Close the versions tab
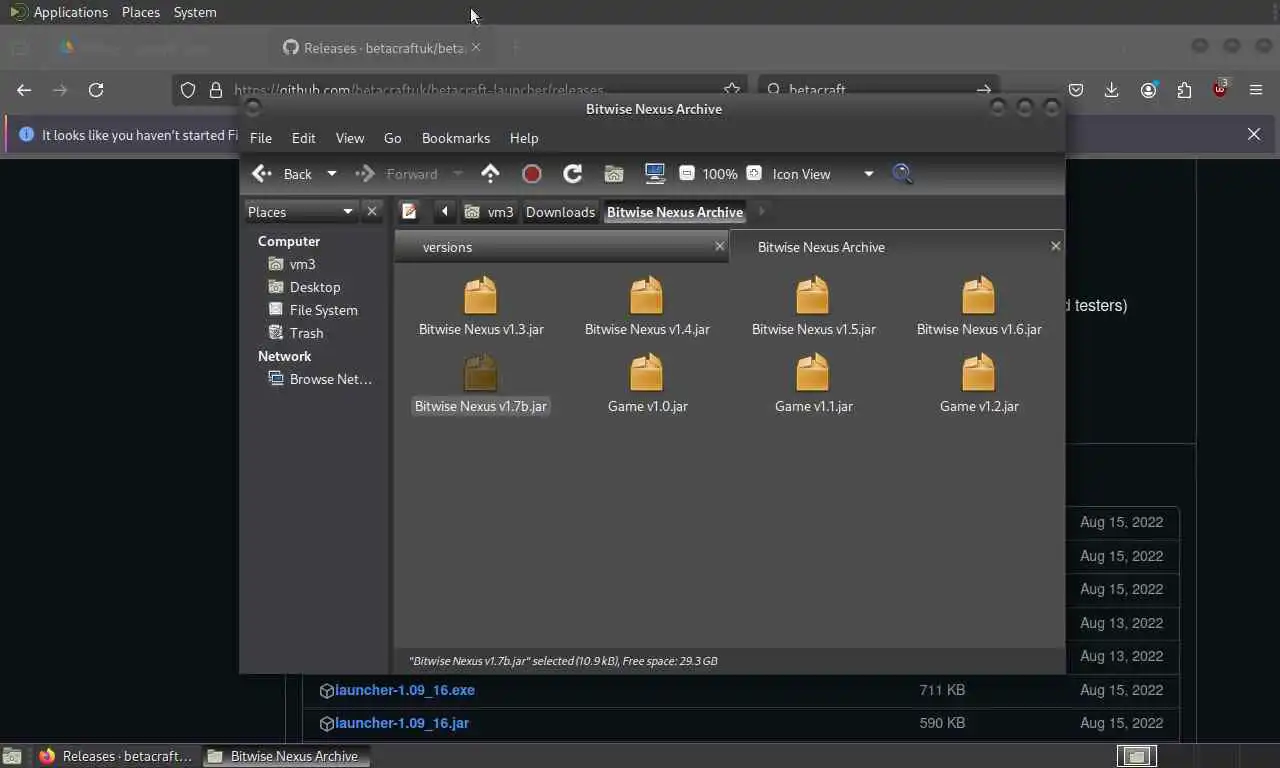The width and height of the screenshot is (1280, 768). tap(719, 246)
